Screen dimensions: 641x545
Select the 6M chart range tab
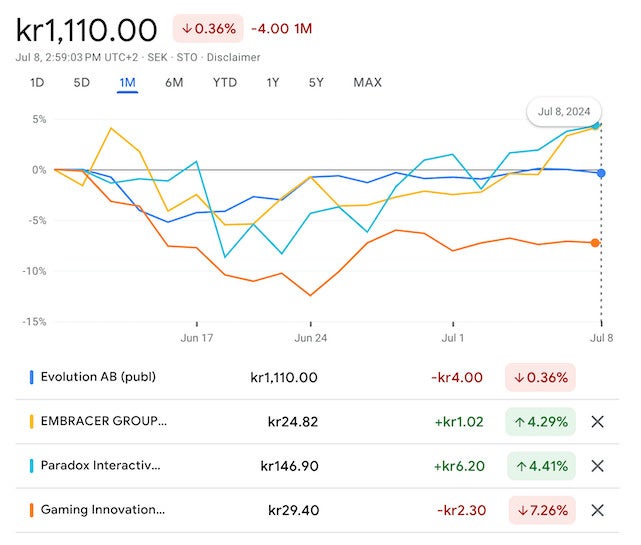tap(174, 82)
